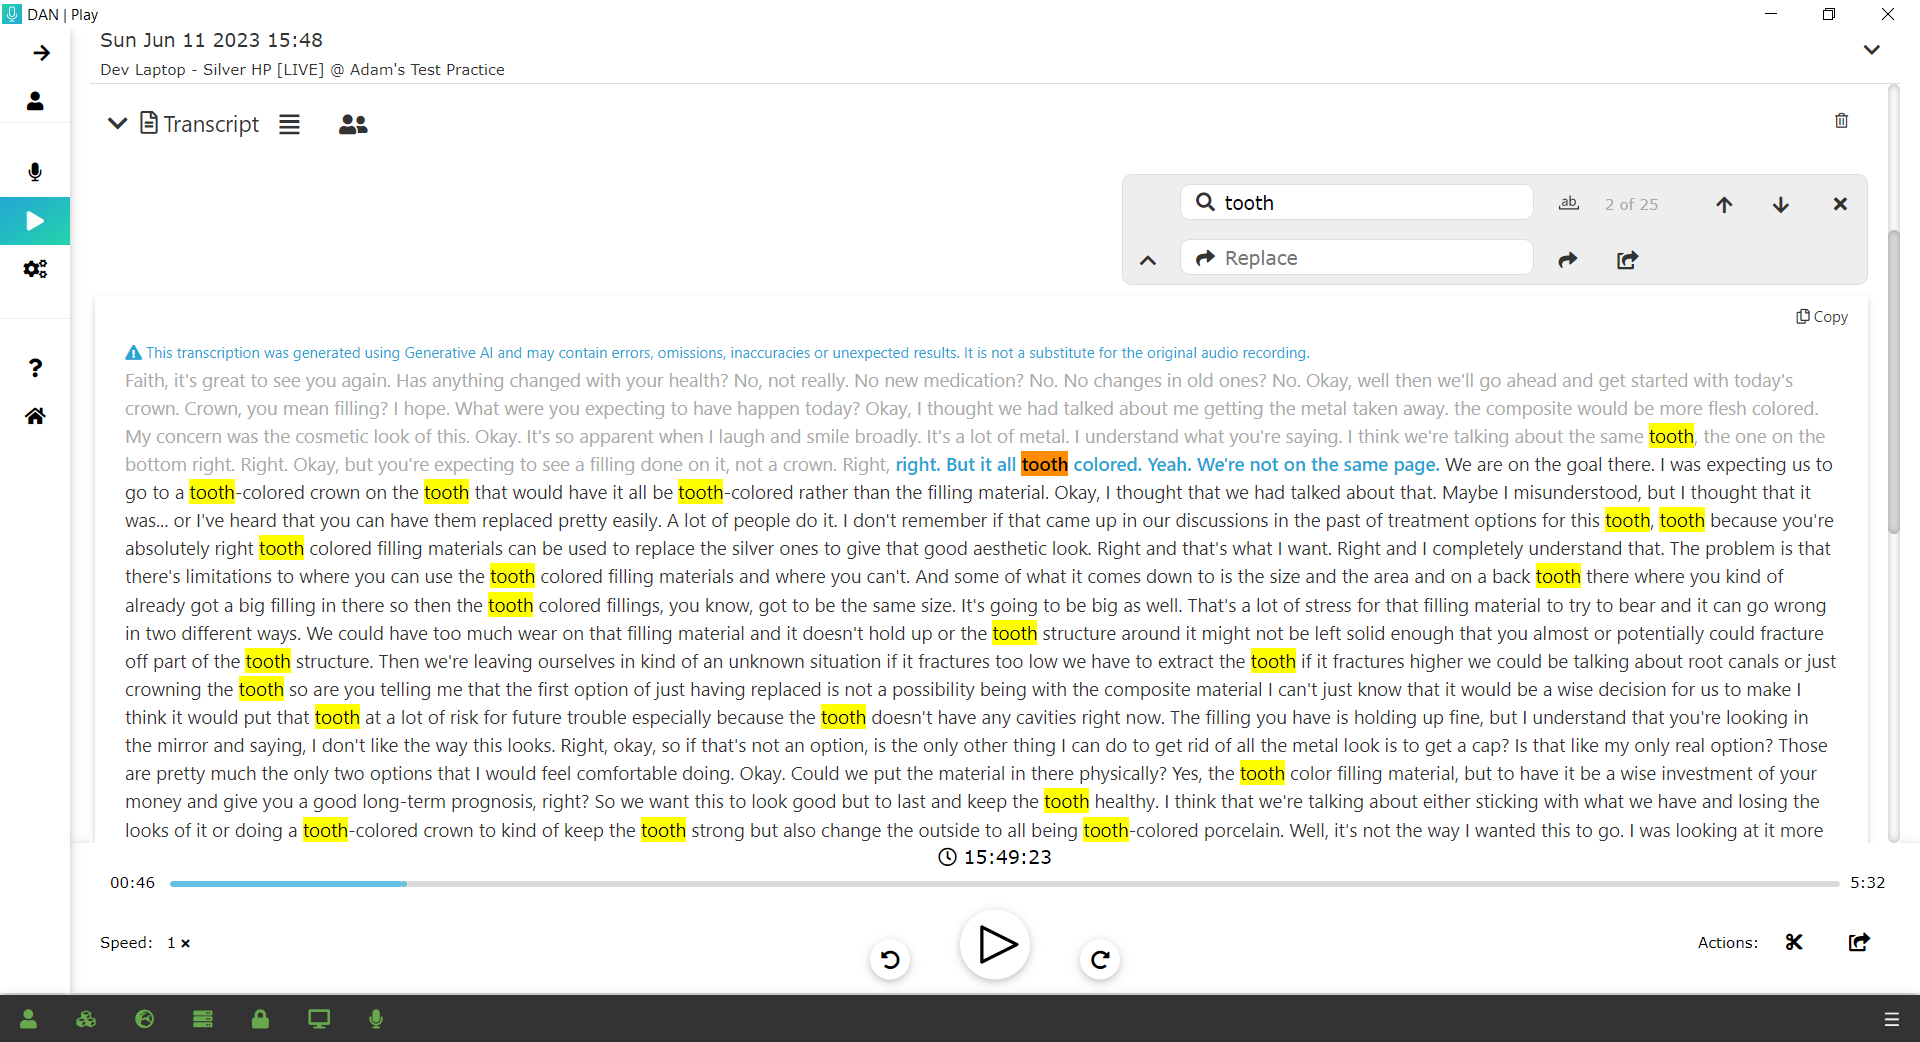Click the microphone record icon in sidebar
The height and width of the screenshot is (1042, 1920).
[x=35, y=172]
